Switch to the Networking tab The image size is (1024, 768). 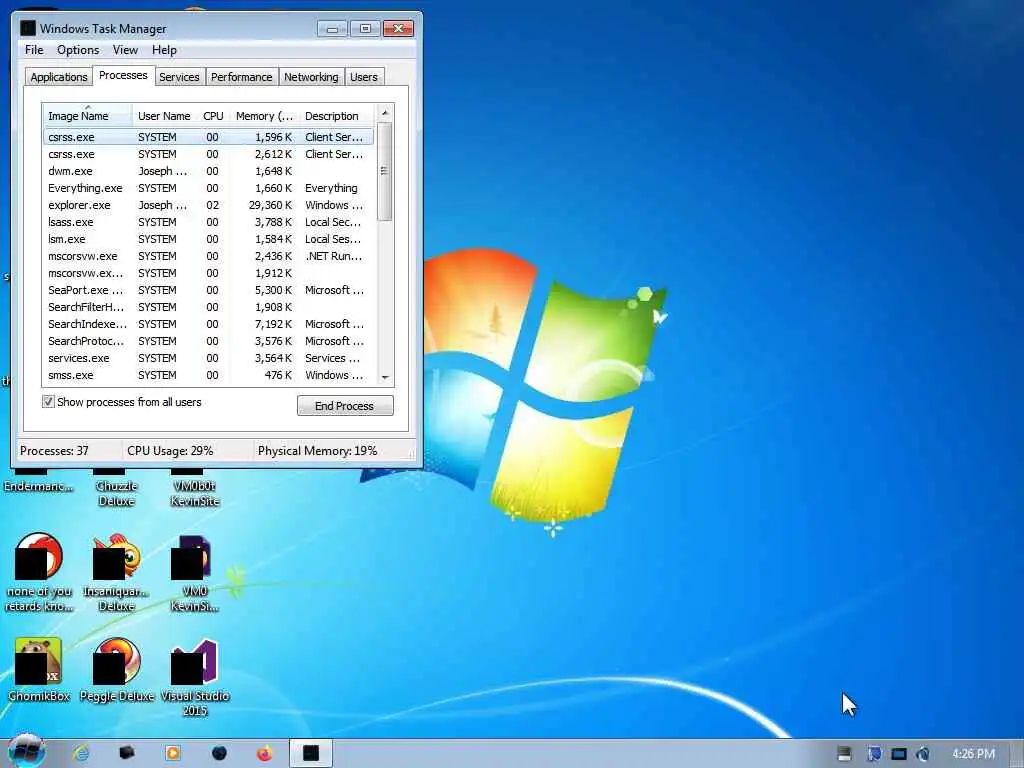[311, 77]
